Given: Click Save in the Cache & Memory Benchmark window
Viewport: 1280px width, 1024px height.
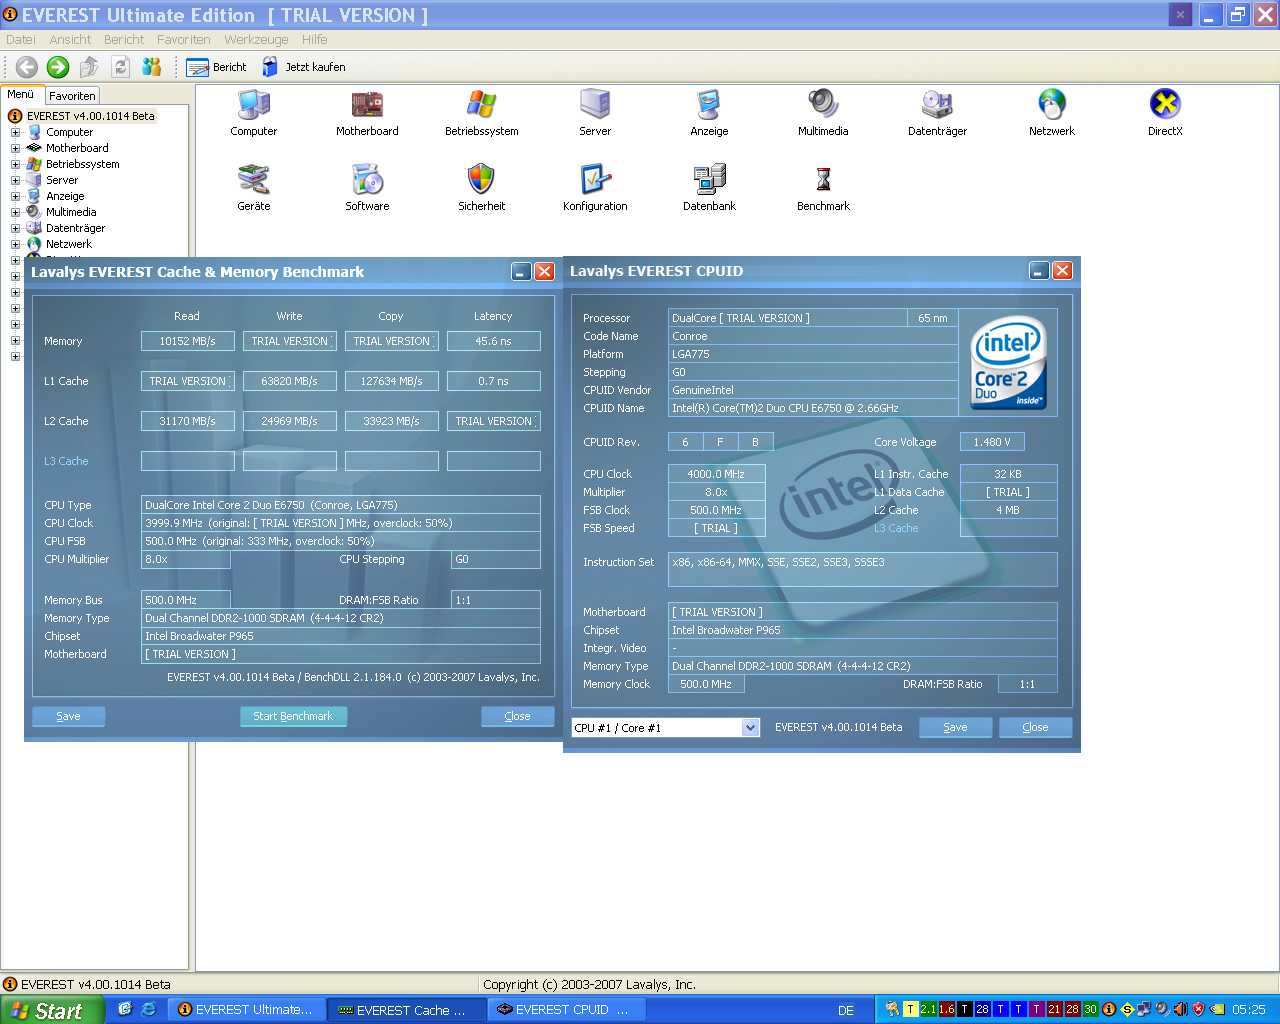Looking at the screenshot, I should pyautogui.click(x=68, y=716).
